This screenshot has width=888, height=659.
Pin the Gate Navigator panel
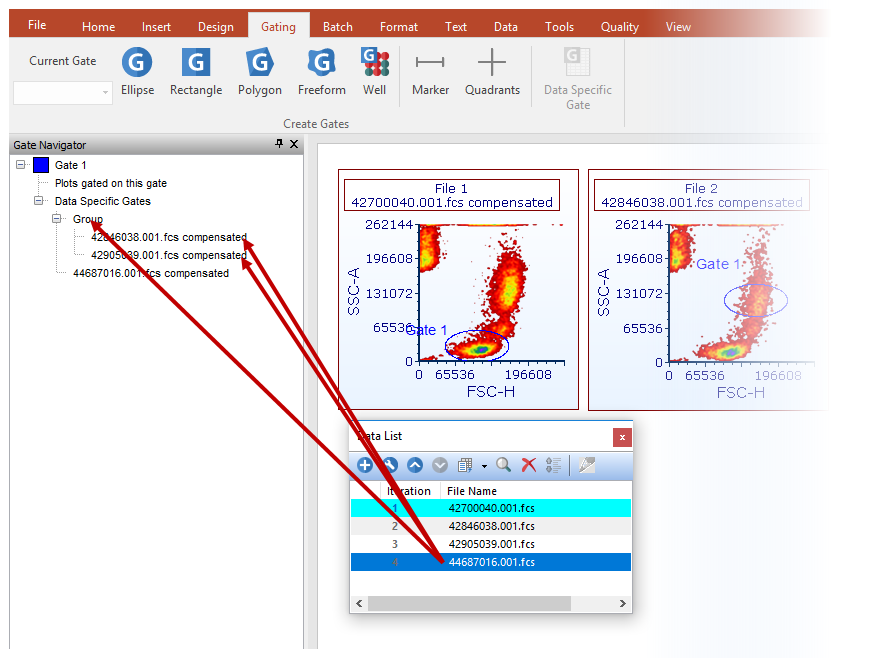click(279, 145)
